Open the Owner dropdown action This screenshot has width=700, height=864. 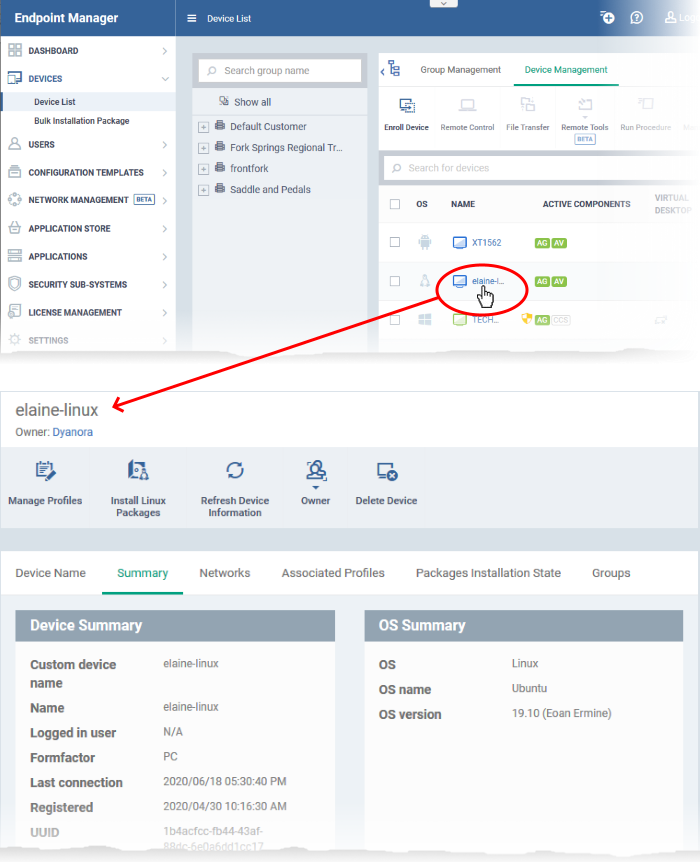click(x=315, y=483)
